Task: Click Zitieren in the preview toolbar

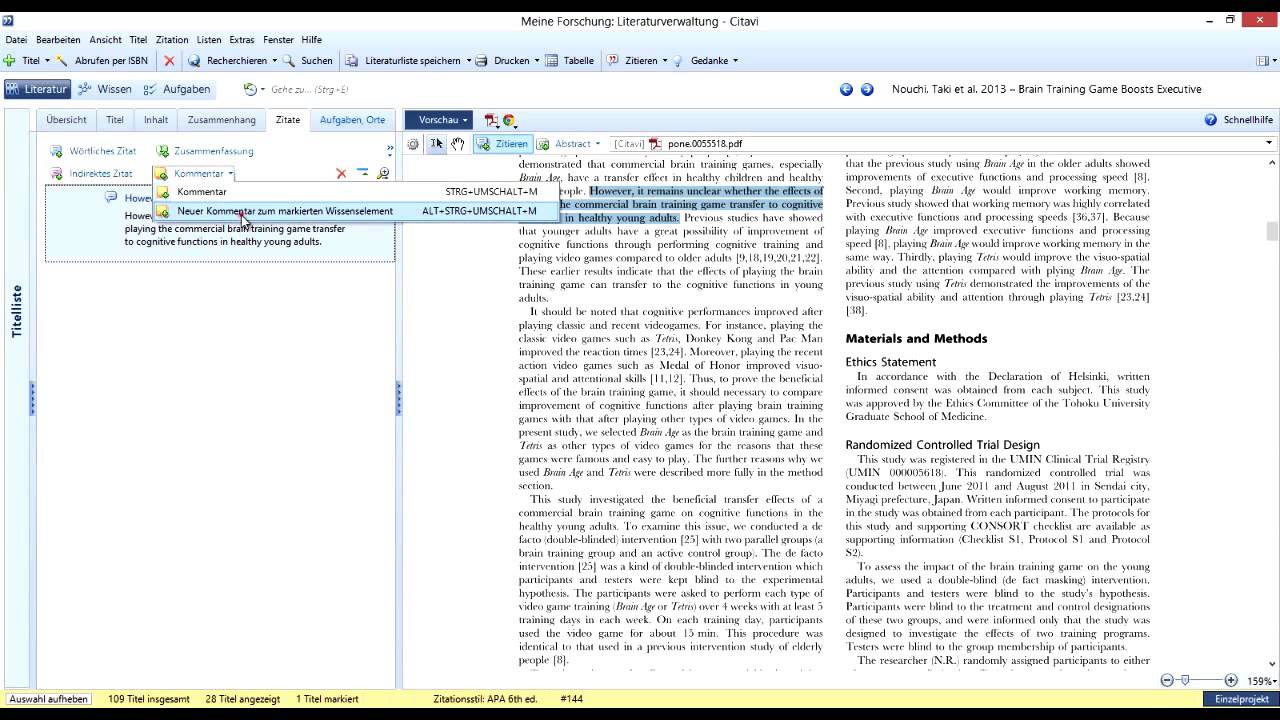Action: point(502,144)
